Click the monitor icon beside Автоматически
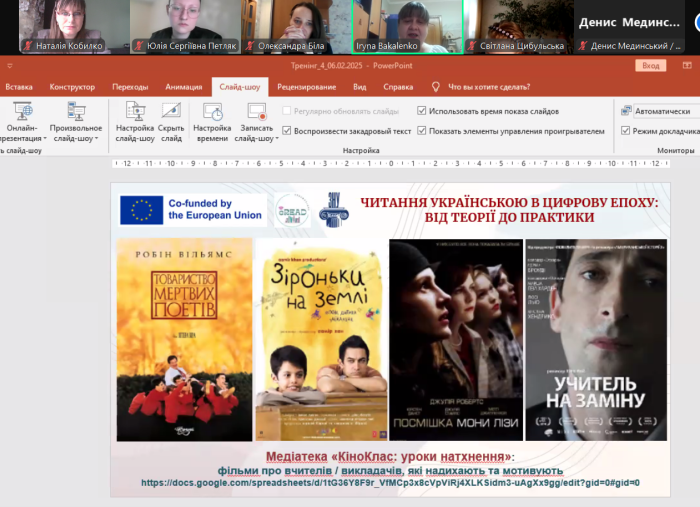This screenshot has width=700, height=507. pos(626,111)
